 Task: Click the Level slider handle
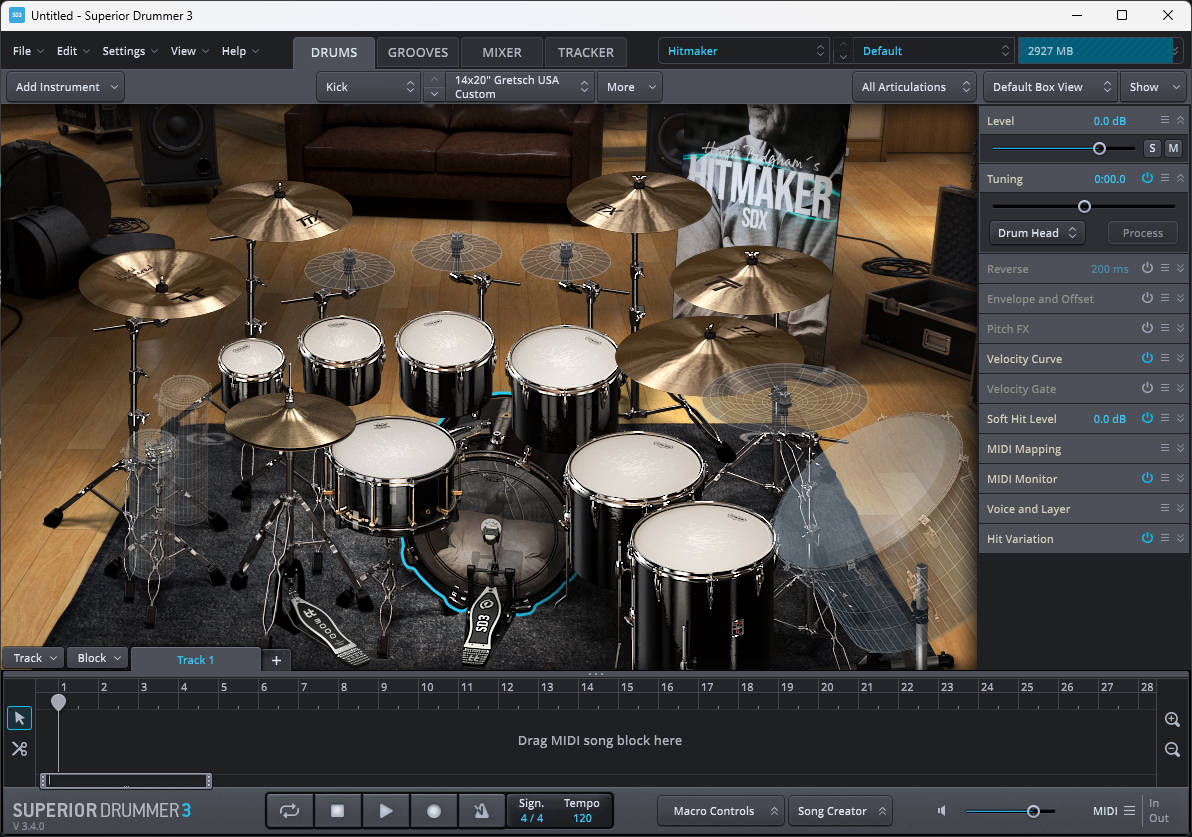(1099, 149)
